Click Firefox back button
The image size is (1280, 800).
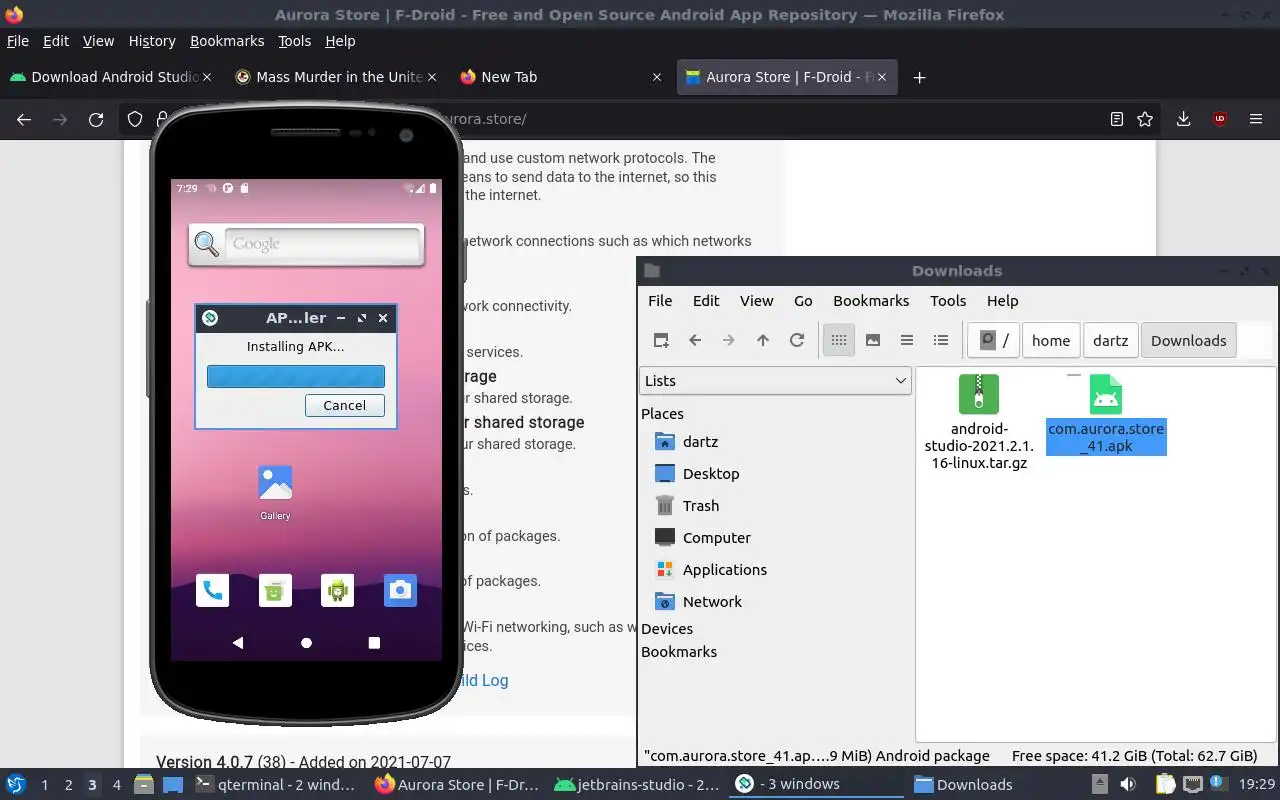tap(24, 119)
